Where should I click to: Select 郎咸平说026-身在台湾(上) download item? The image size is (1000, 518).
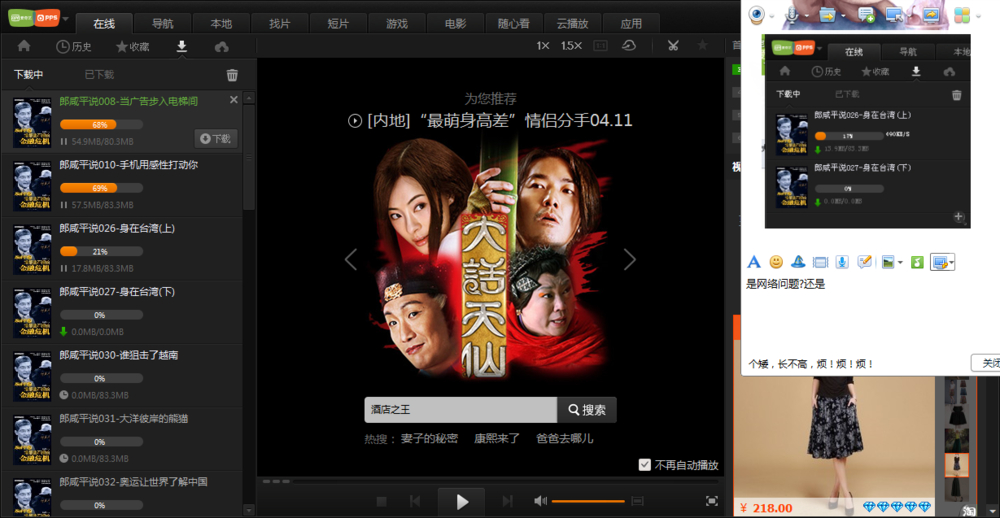(x=121, y=249)
